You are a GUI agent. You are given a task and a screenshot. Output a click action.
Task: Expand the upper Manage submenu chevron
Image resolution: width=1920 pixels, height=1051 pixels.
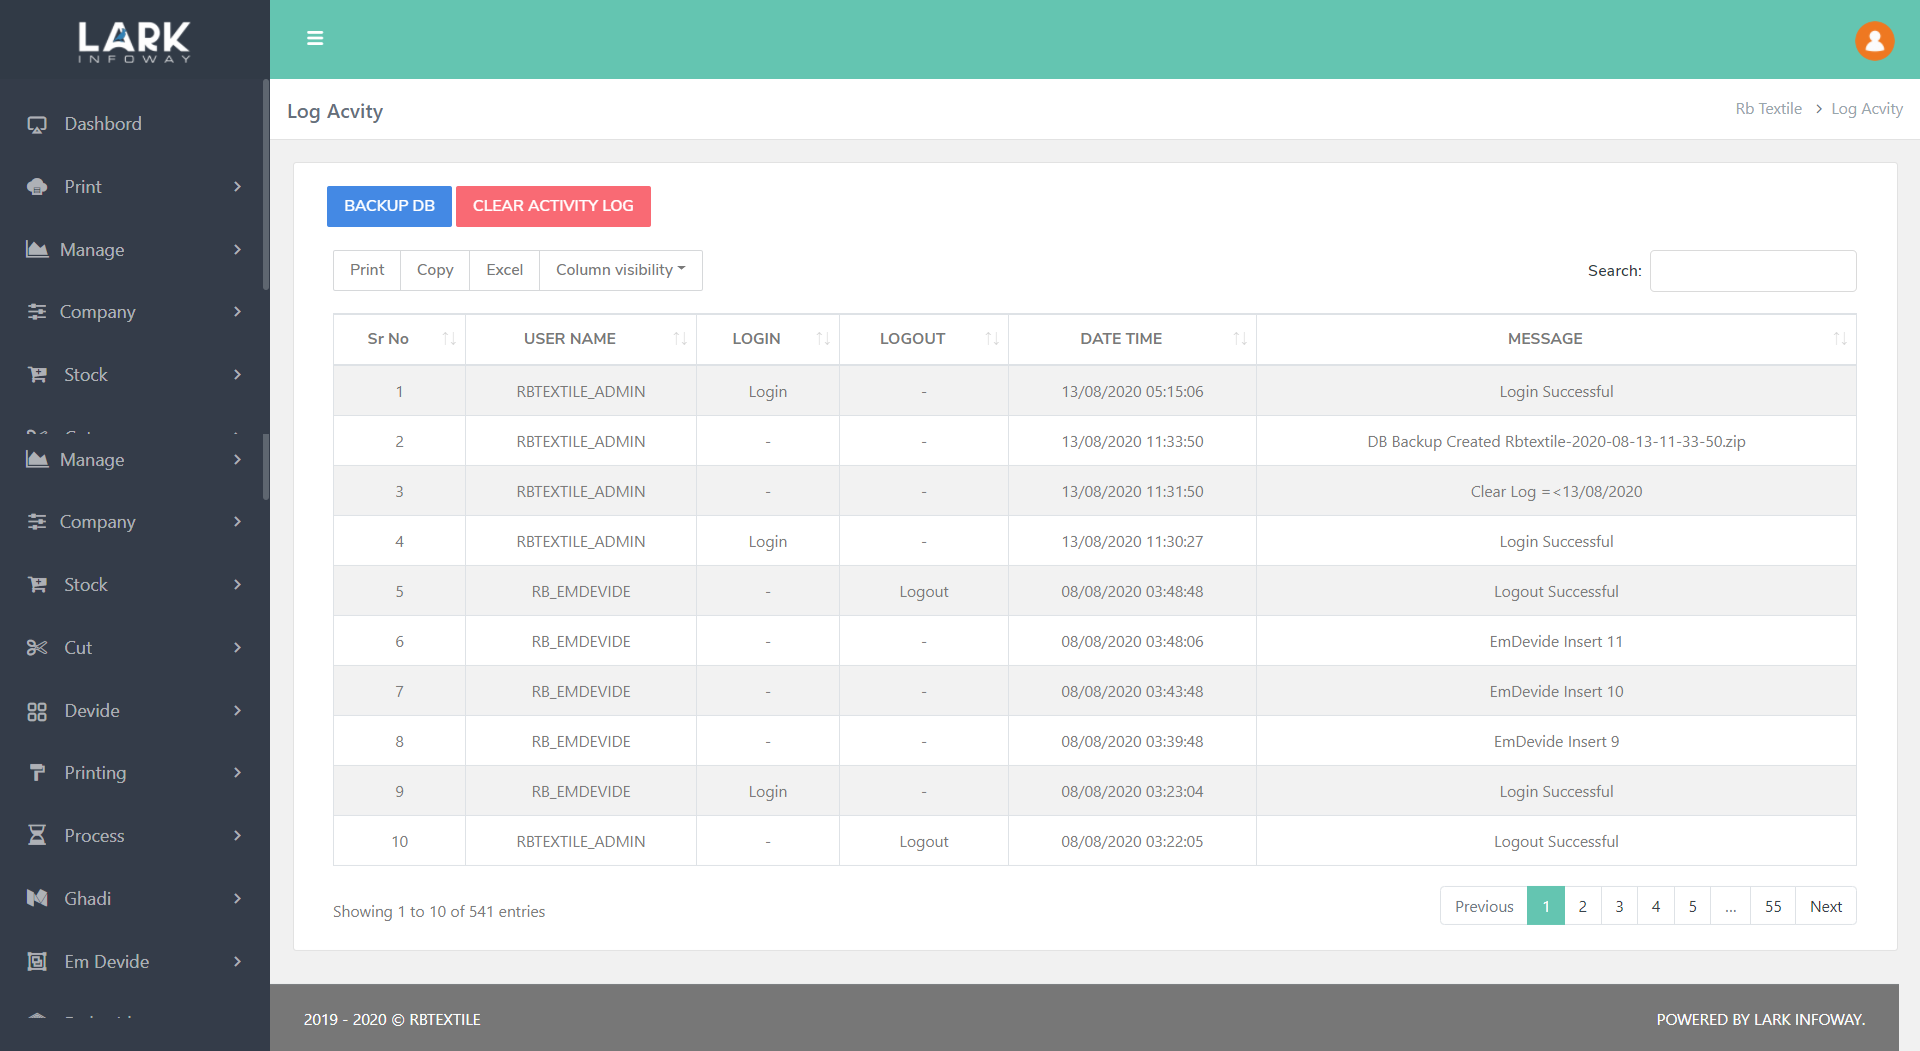coord(237,249)
